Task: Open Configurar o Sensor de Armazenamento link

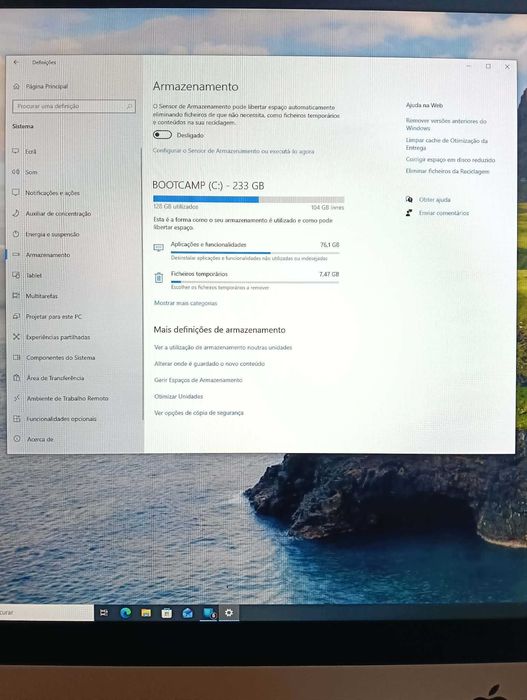Action: pos(233,151)
